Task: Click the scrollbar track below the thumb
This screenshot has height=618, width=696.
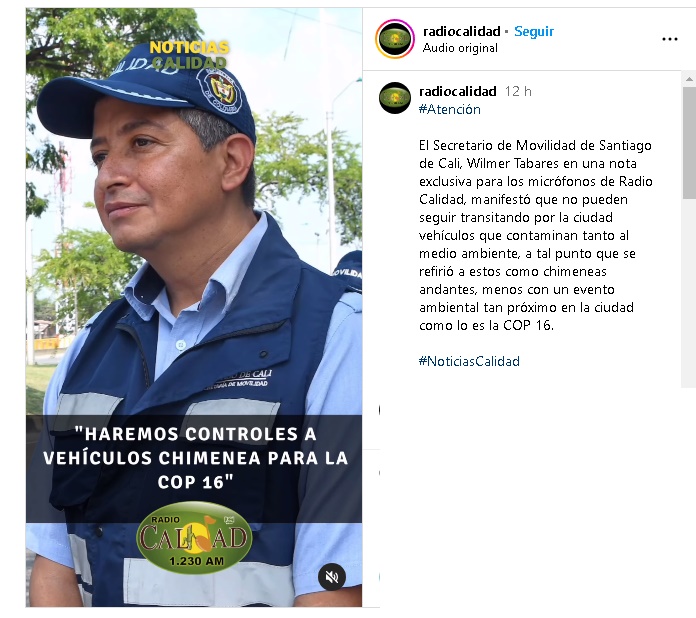Action: [688, 293]
